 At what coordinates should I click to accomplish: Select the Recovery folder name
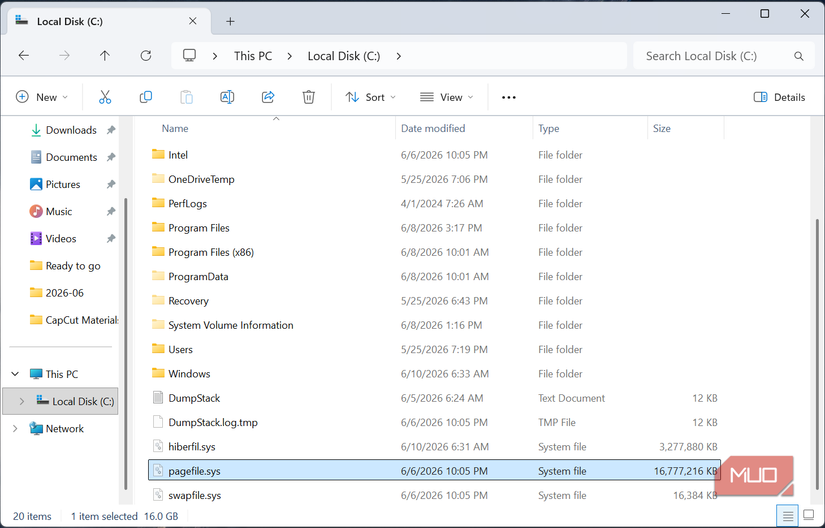pos(188,301)
